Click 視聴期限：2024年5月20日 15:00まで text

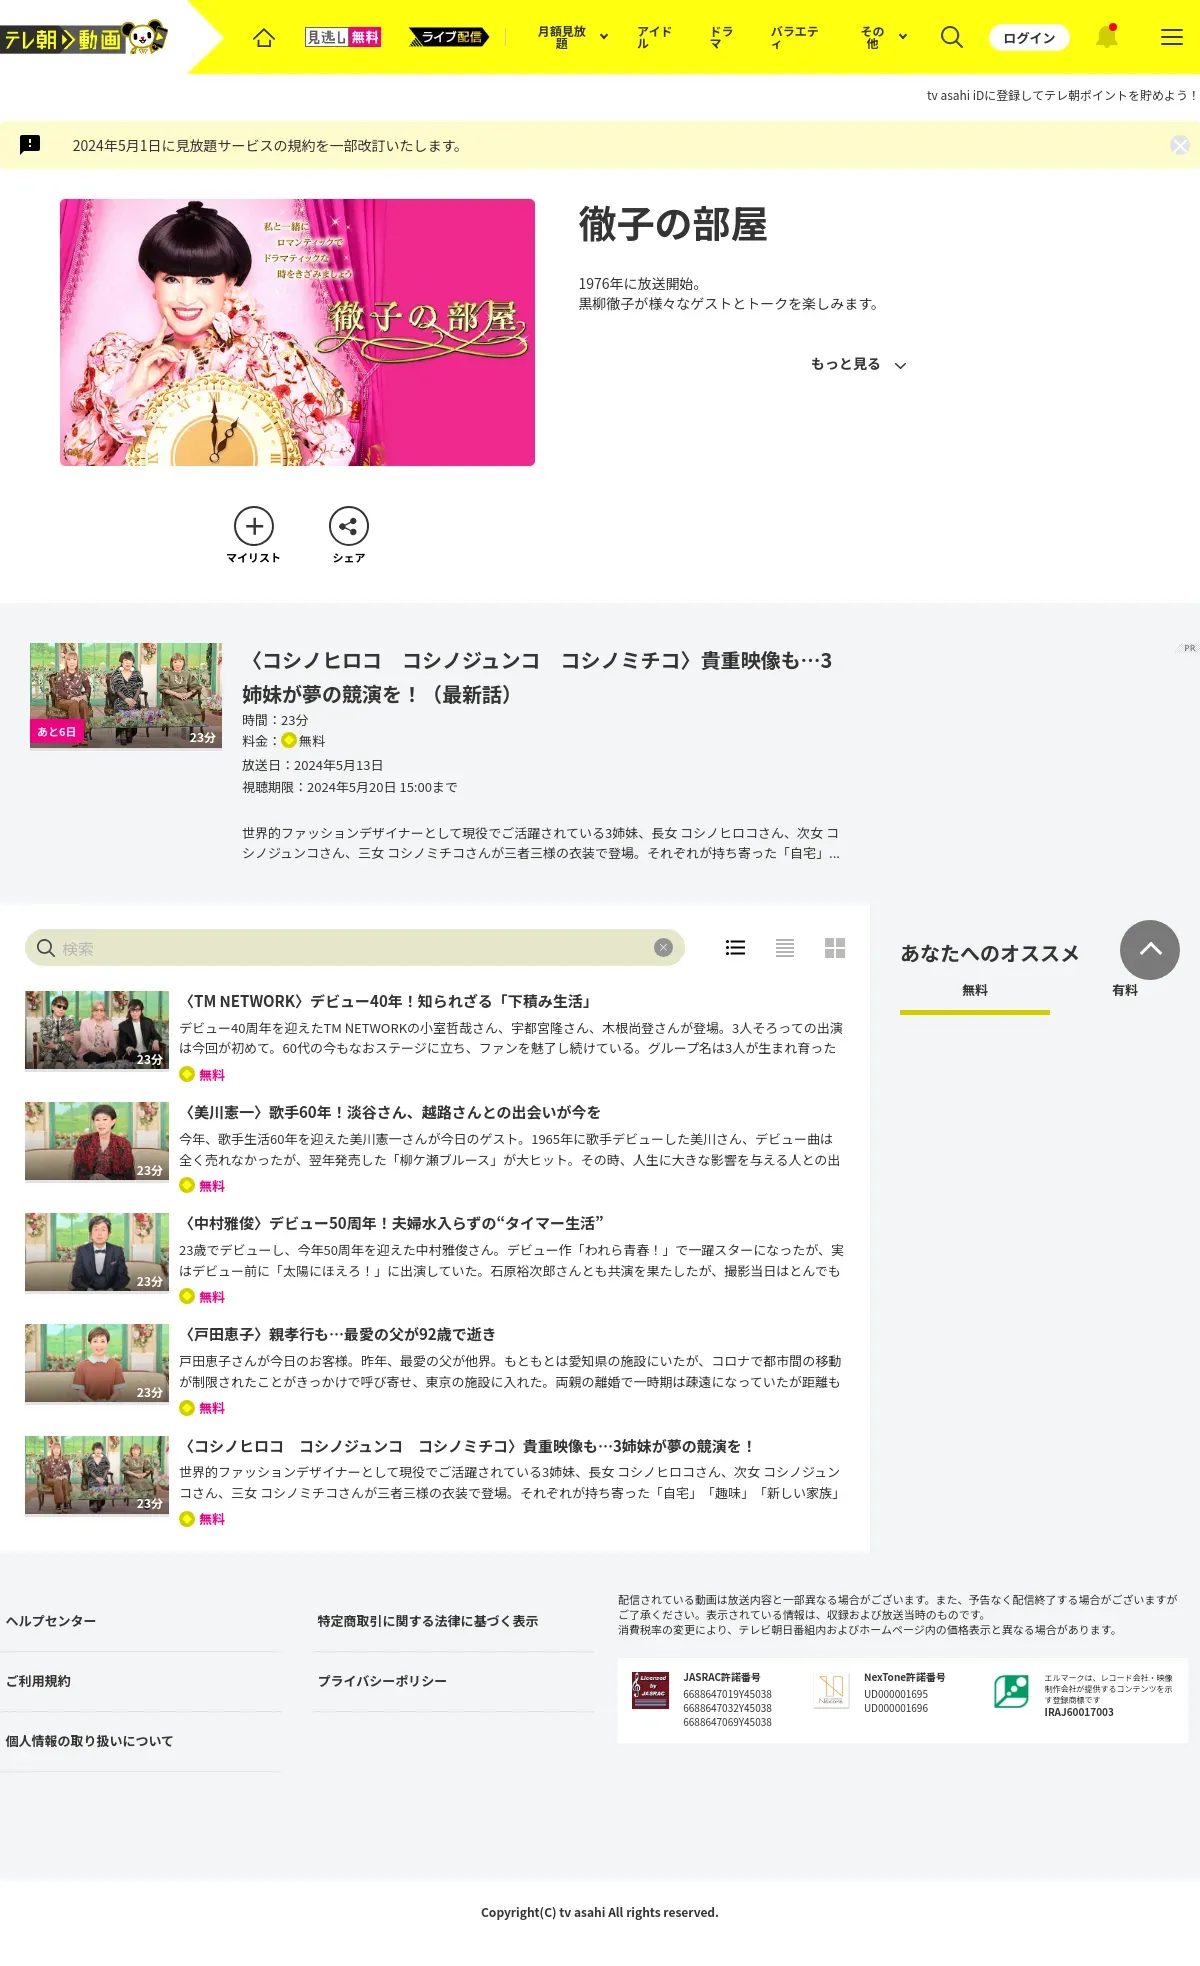pyautogui.click(x=350, y=787)
